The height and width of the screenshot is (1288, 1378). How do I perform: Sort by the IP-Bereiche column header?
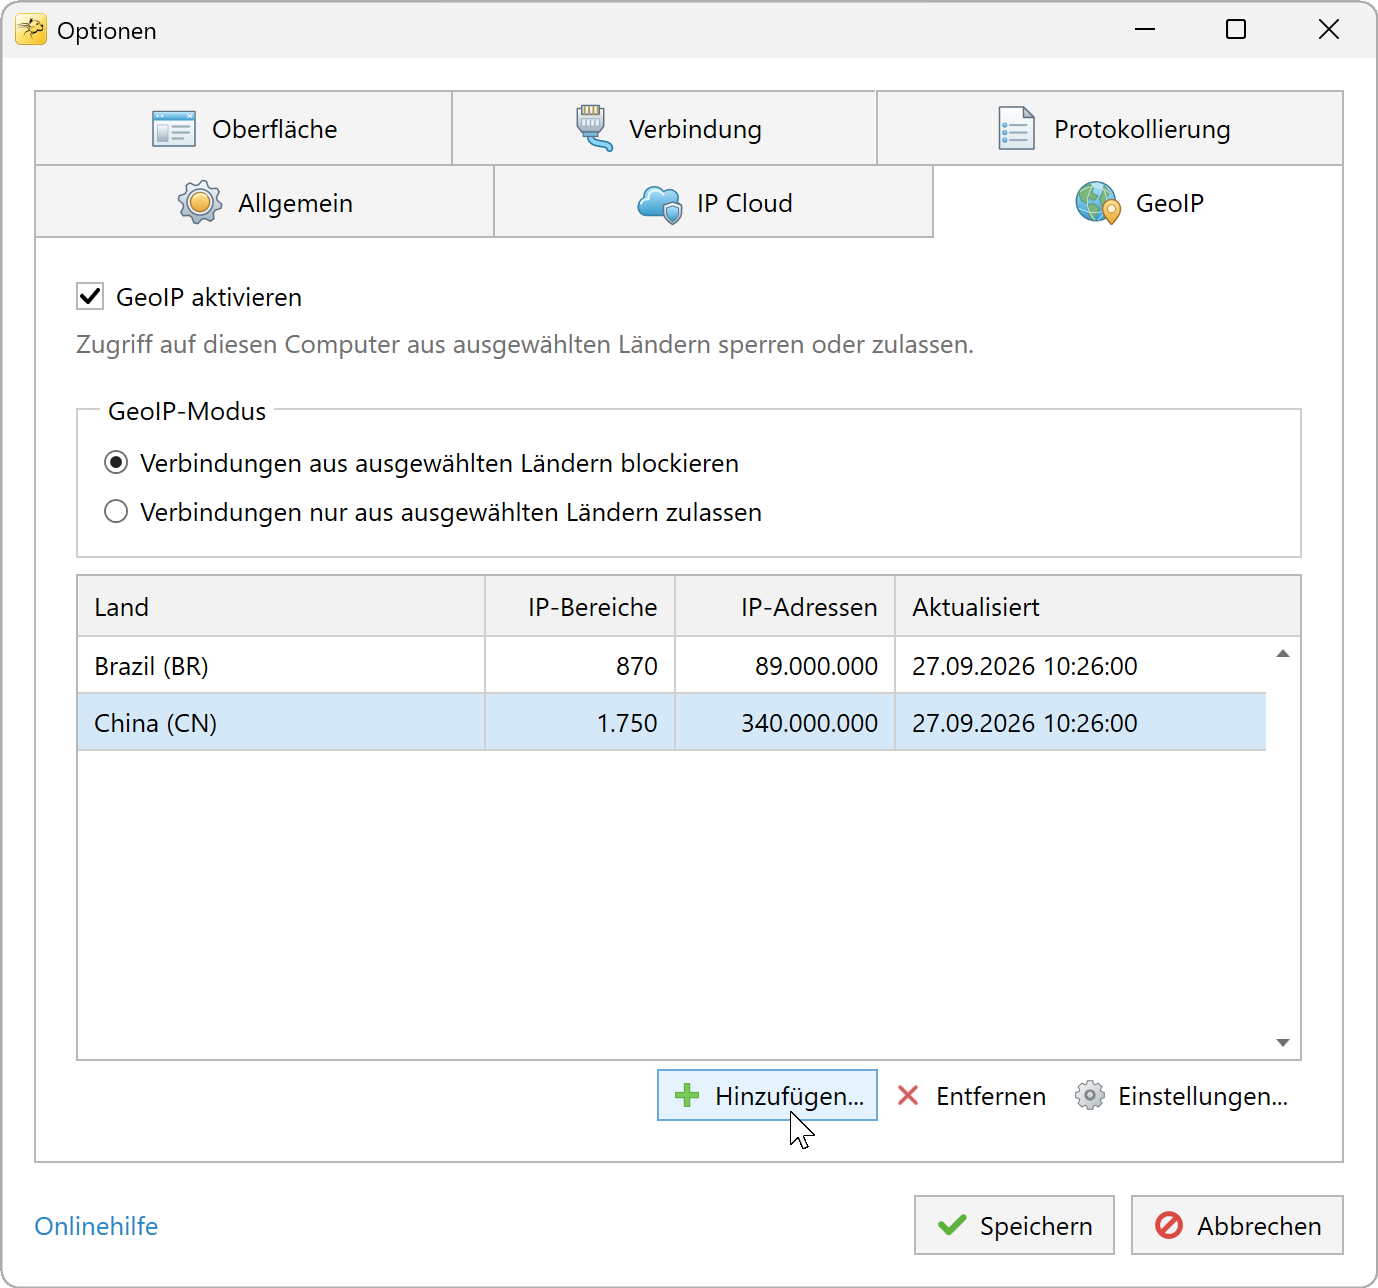[580, 607]
